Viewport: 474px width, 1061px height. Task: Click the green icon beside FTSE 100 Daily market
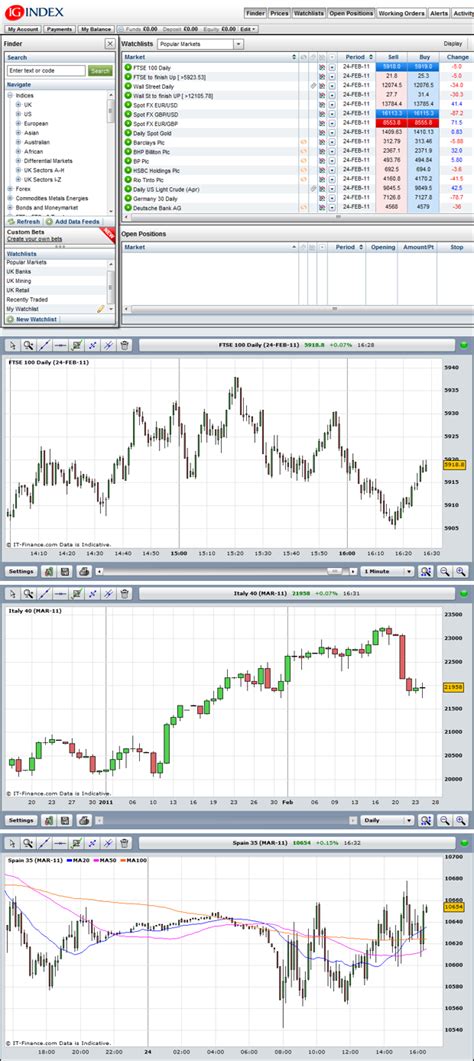[x=128, y=68]
